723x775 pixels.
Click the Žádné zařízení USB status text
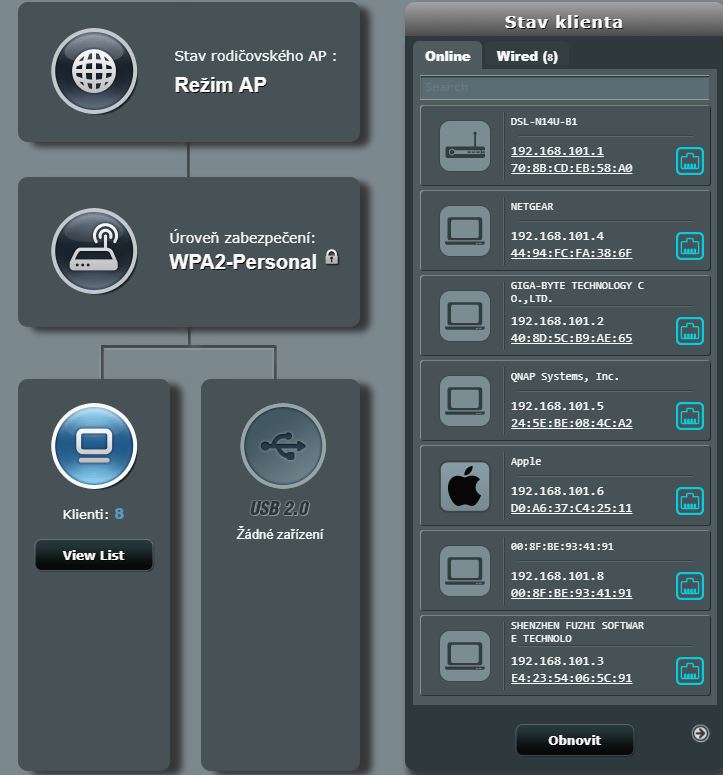(x=280, y=534)
